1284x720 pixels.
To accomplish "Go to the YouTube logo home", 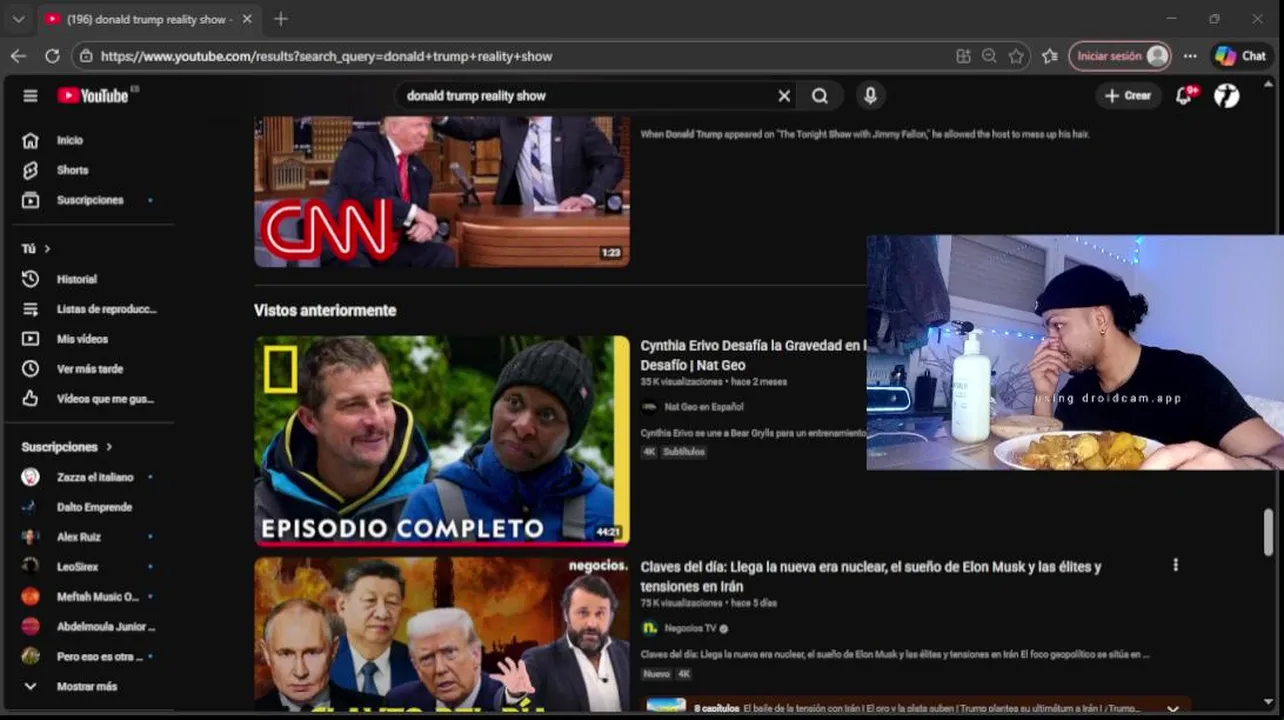I will (x=93, y=96).
